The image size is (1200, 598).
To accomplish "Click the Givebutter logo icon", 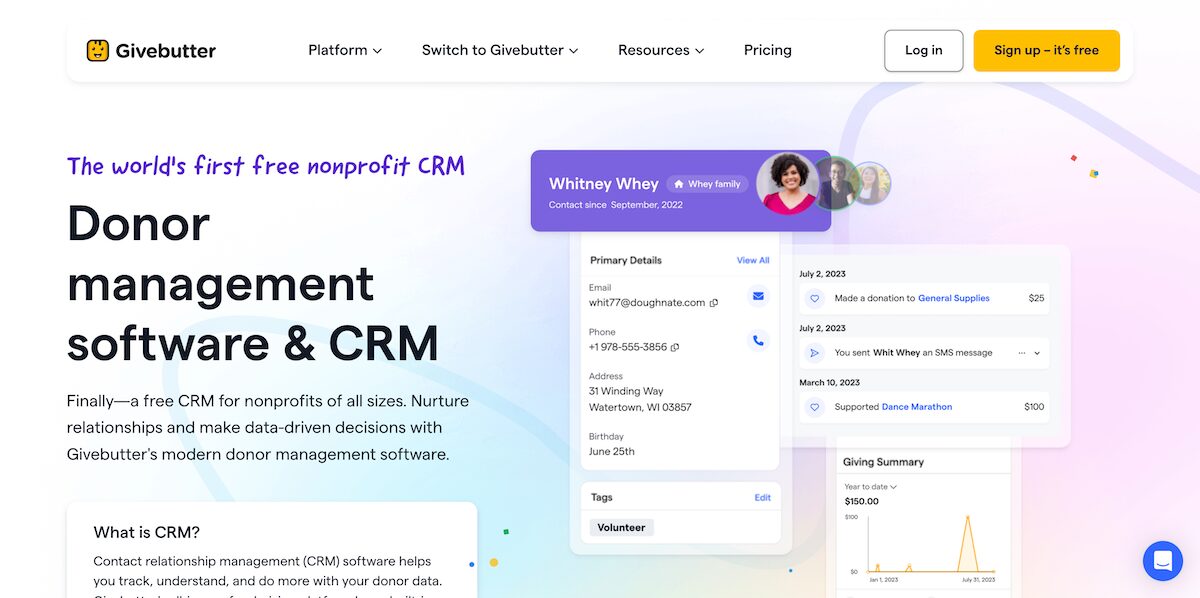I will tap(97, 50).
